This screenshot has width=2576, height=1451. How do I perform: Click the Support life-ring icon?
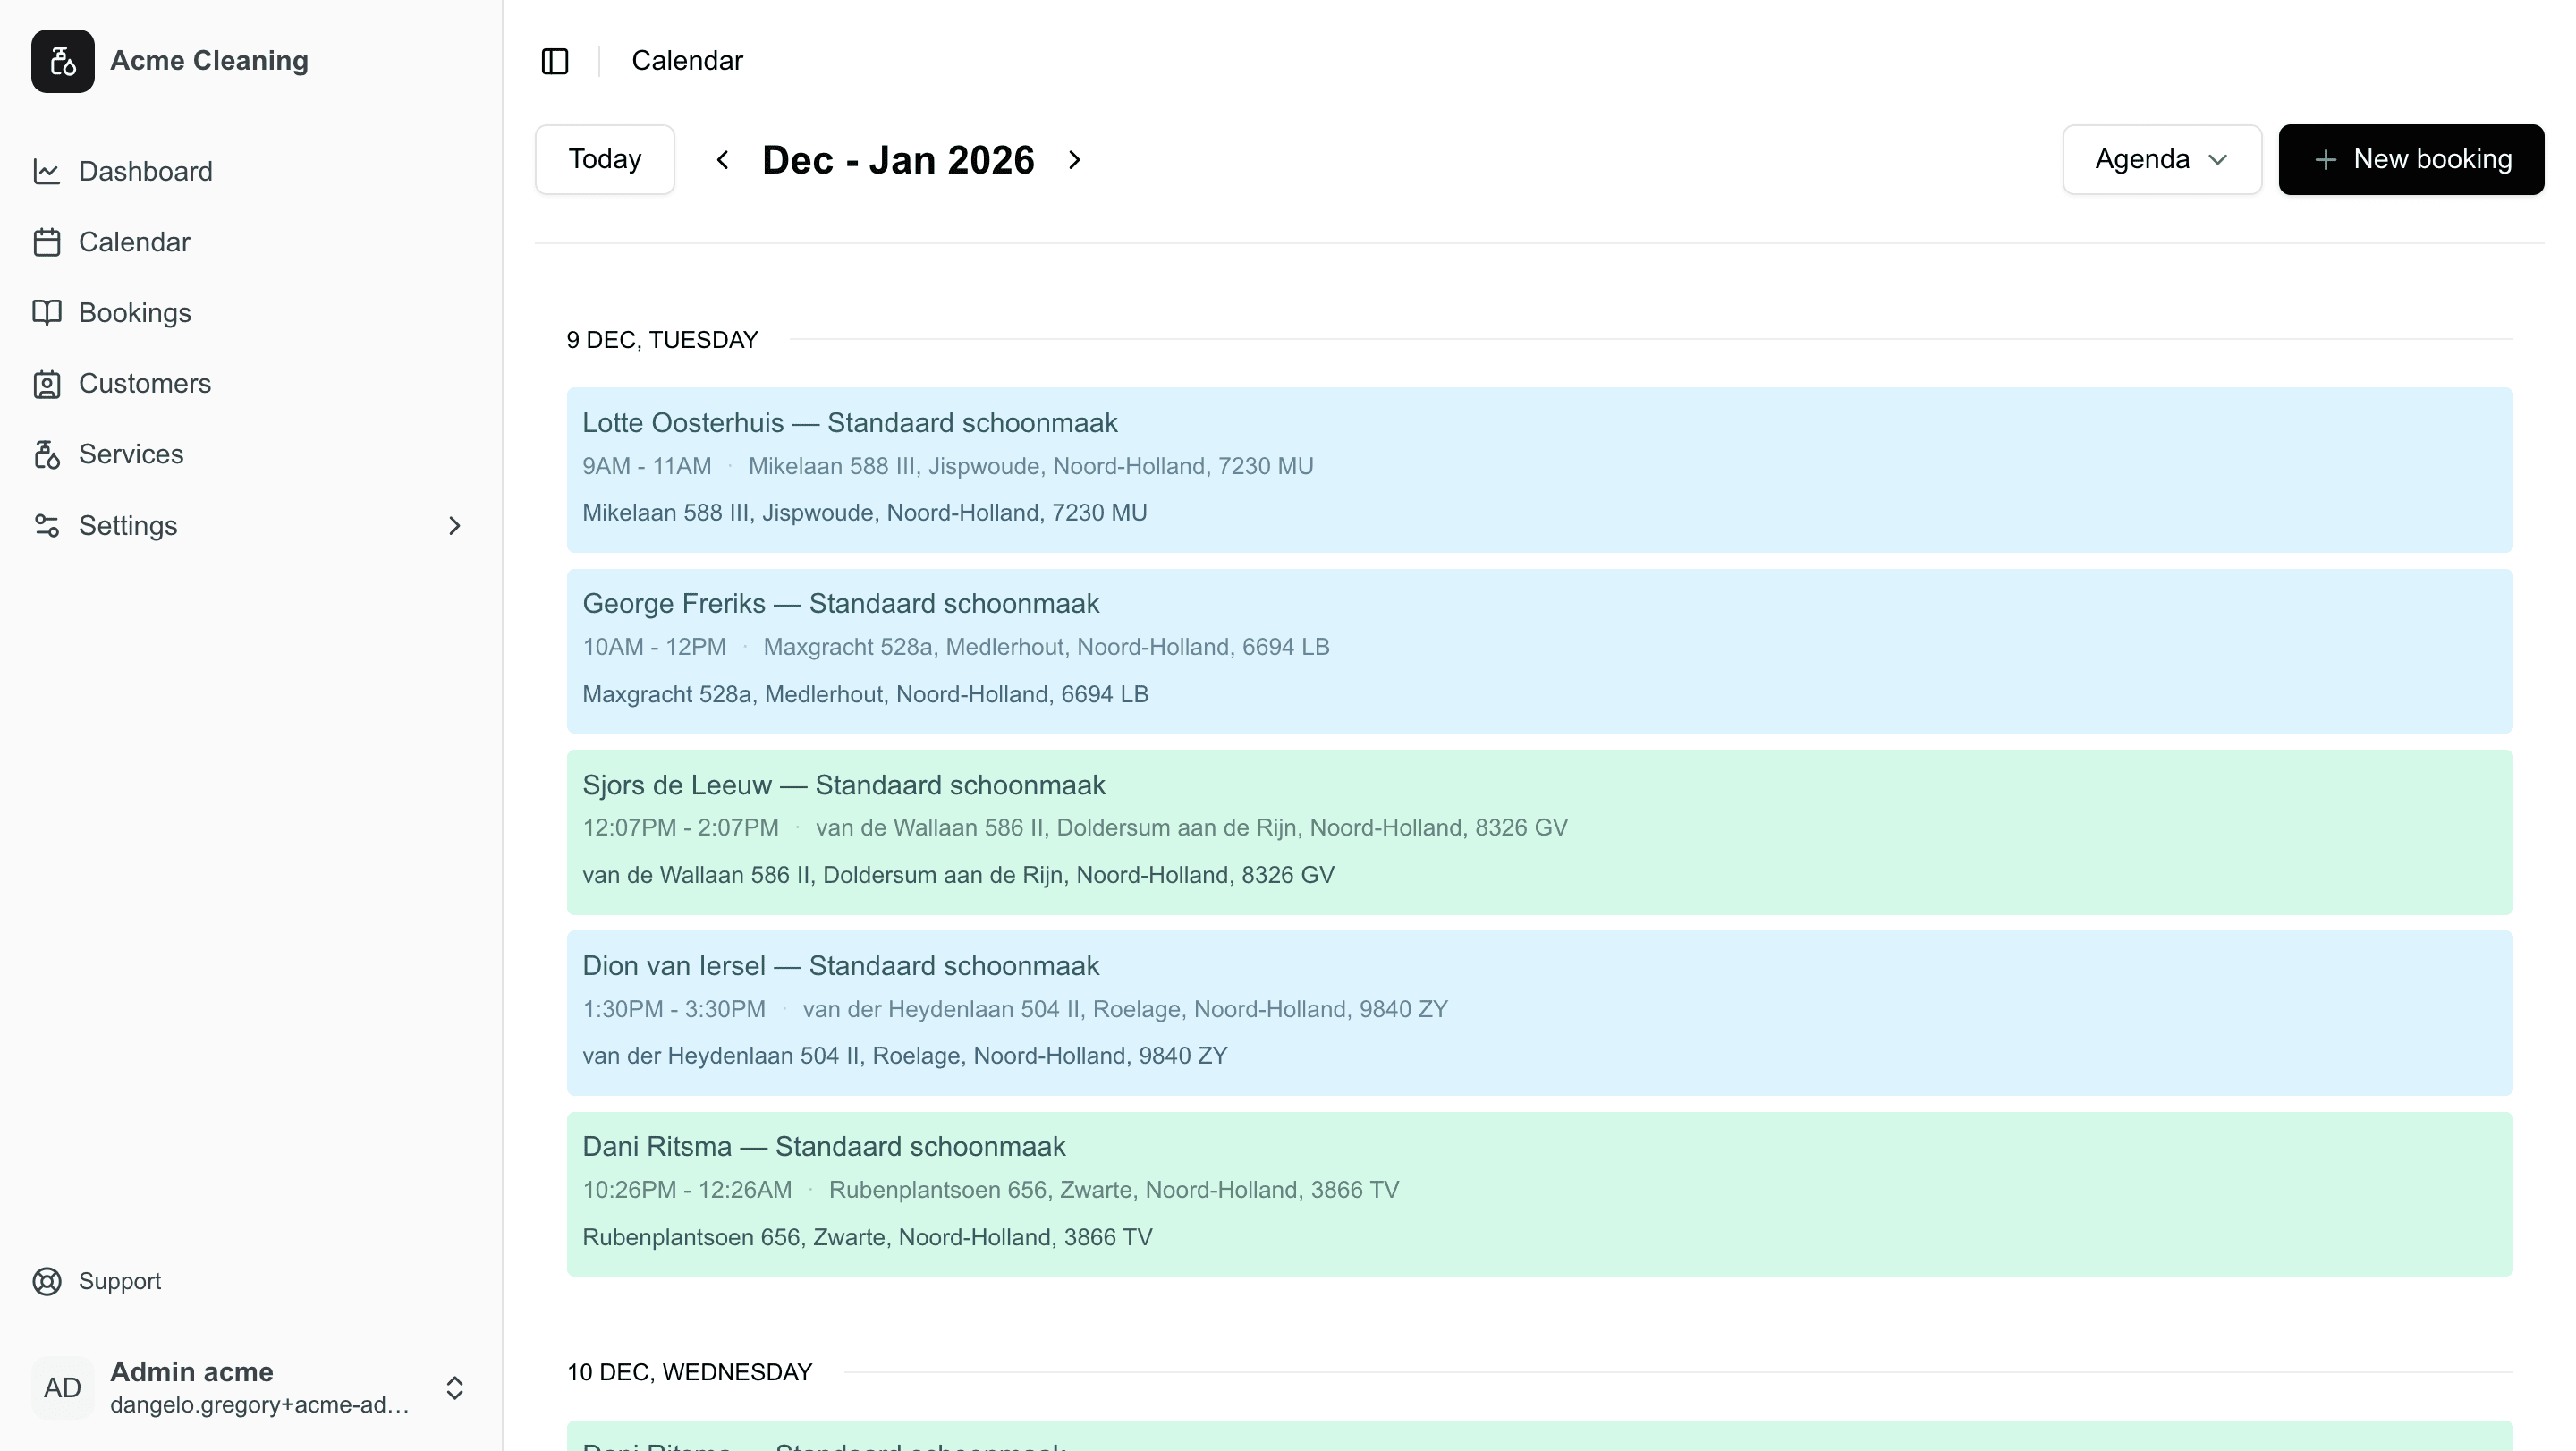pyautogui.click(x=48, y=1281)
